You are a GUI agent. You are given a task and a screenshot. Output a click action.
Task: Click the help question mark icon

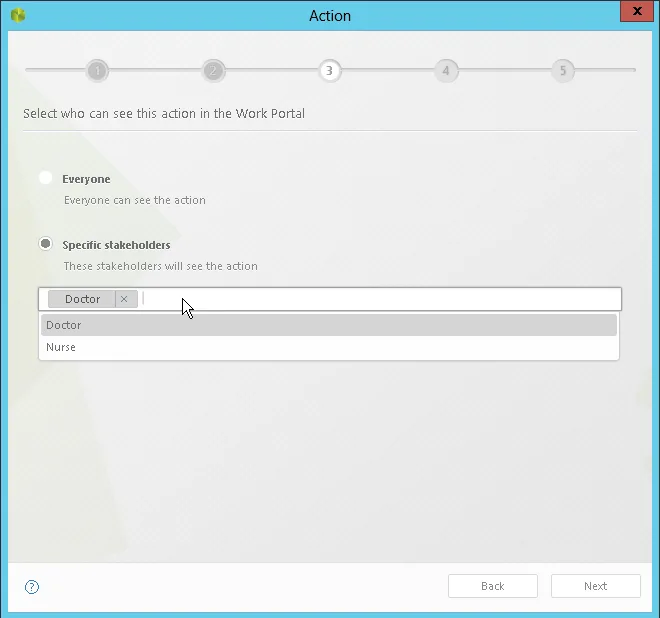[32, 586]
